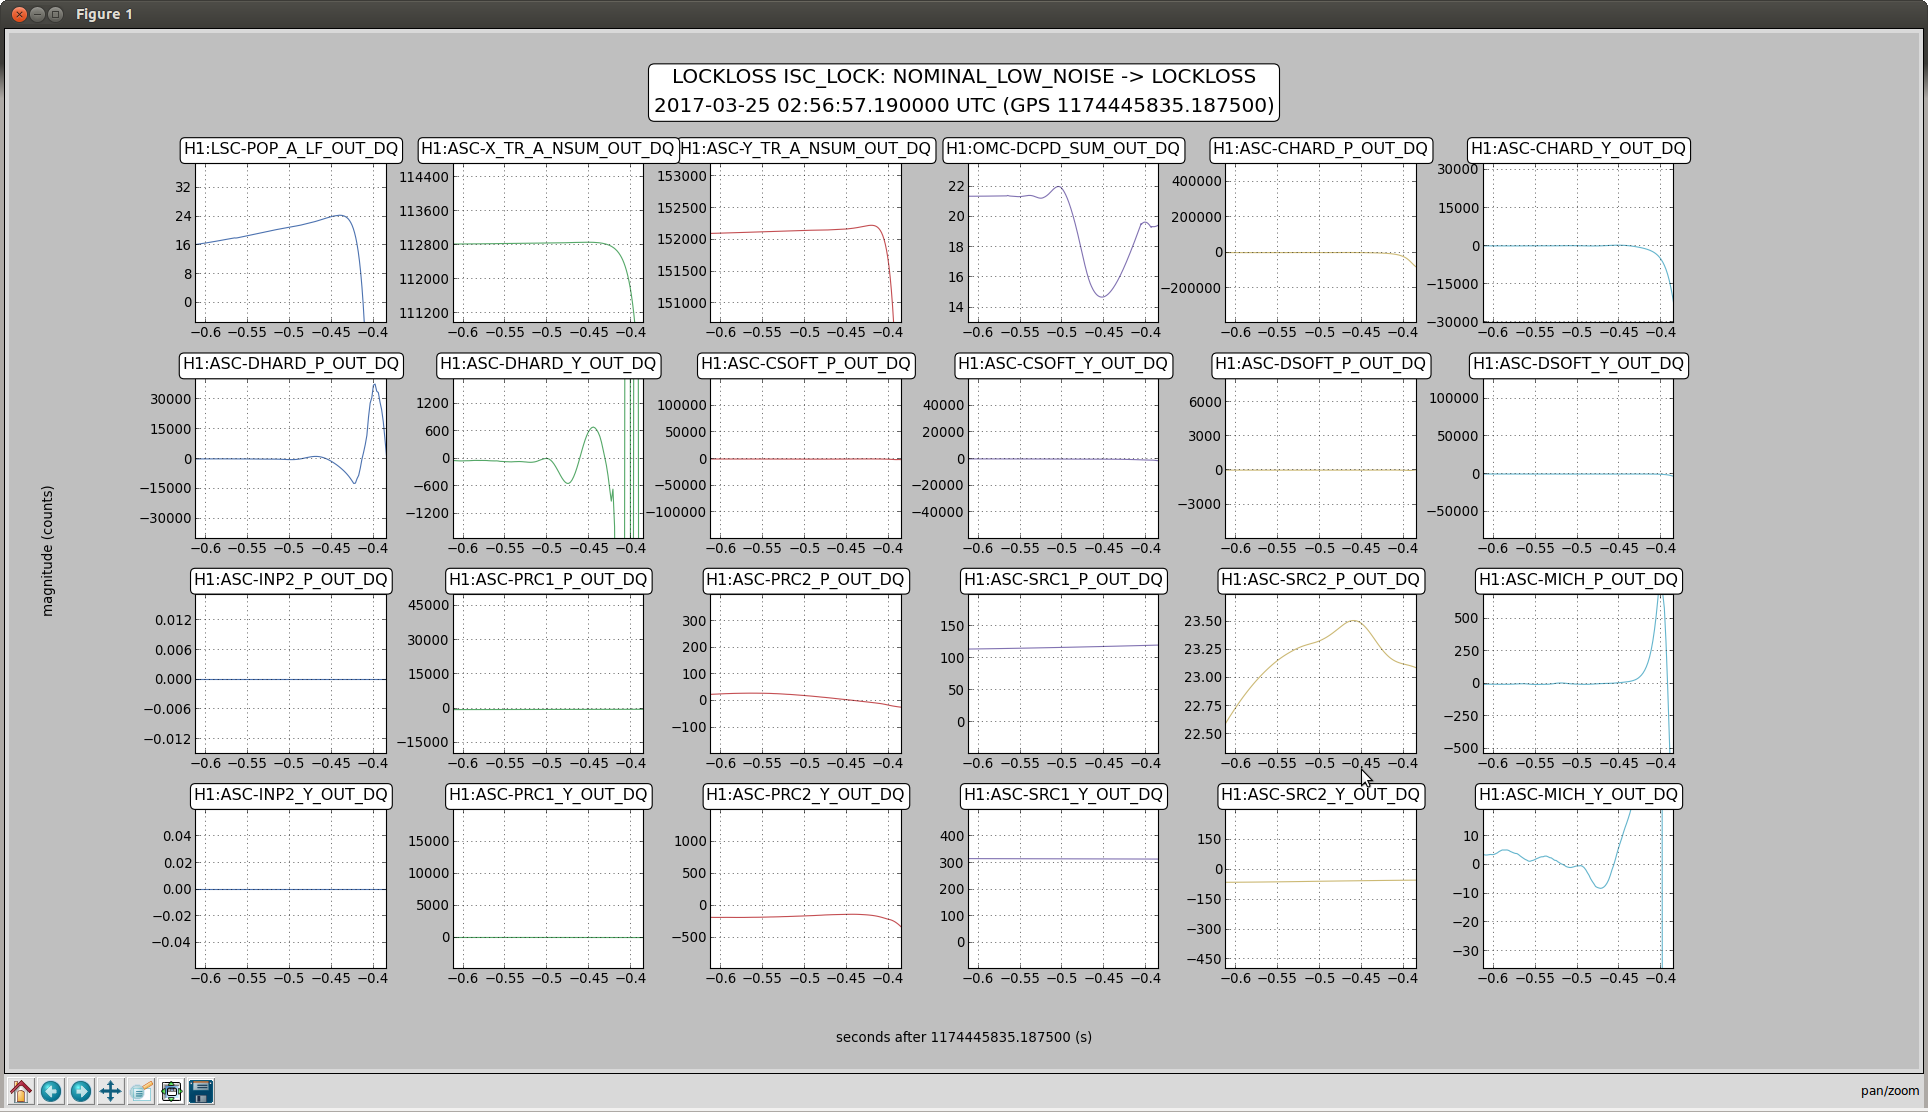Click the H1:ASC-MICH_Y_OUT_DQ plot title
1928x1112 pixels.
(x=1578, y=795)
